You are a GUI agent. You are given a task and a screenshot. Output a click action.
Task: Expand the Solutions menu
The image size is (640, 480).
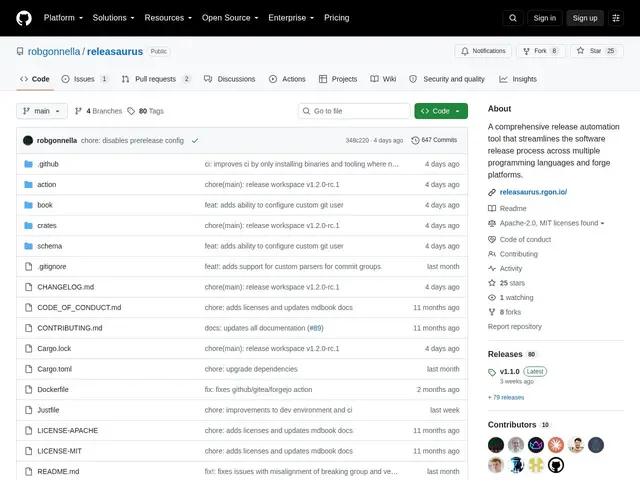point(113,18)
